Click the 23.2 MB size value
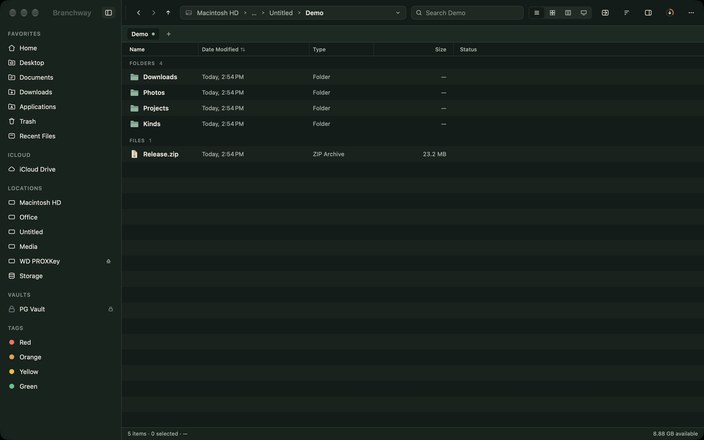 tap(434, 154)
